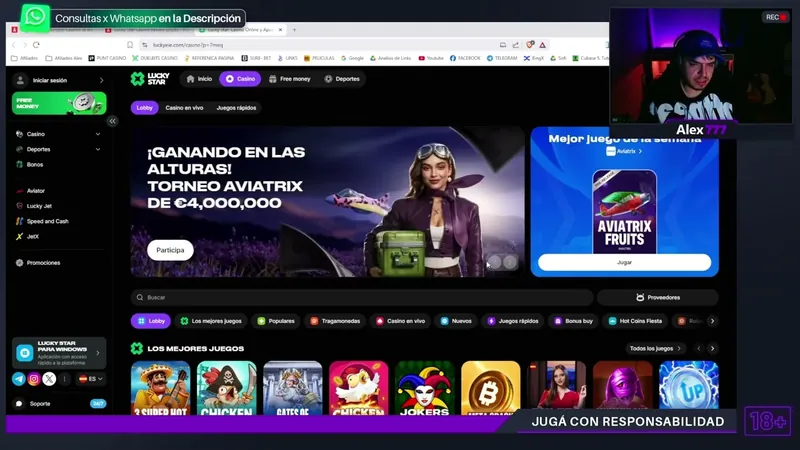Viewport: 800px width, 450px height.
Task: Open the Telegram social icon
Action: click(19, 379)
